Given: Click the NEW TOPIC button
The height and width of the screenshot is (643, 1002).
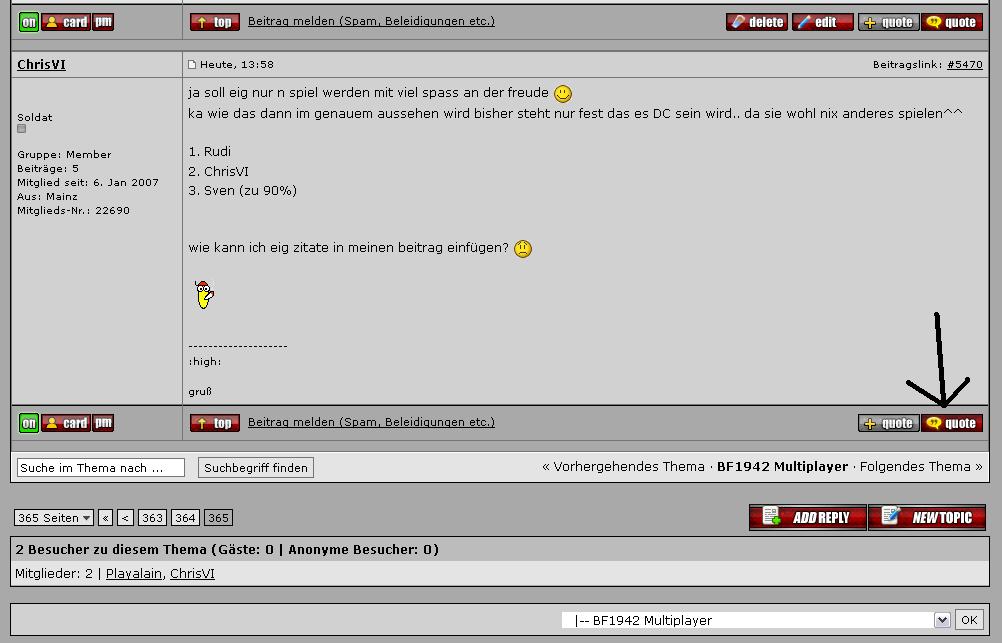Looking at the screenshot, I should point(927,518).
